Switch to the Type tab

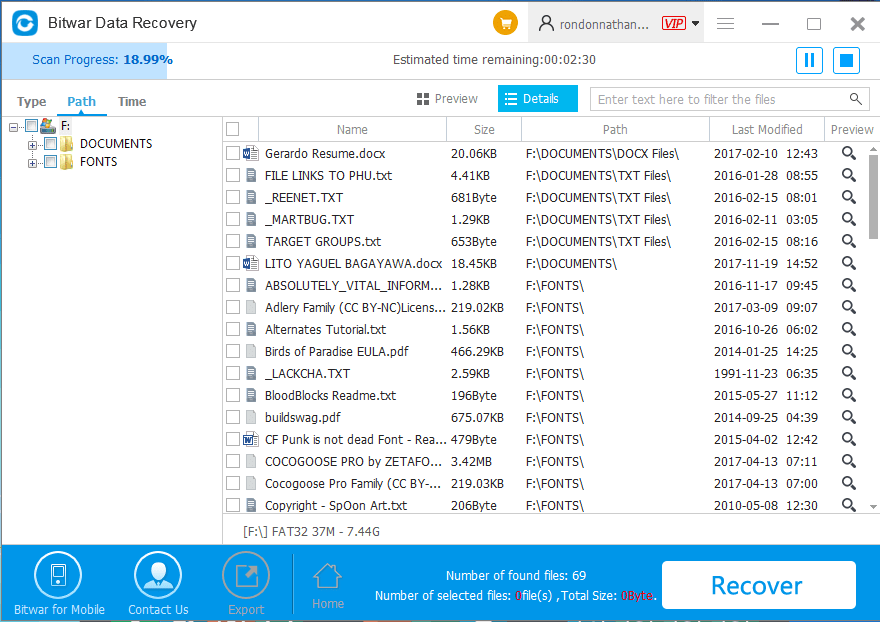(x=31, y=102)
